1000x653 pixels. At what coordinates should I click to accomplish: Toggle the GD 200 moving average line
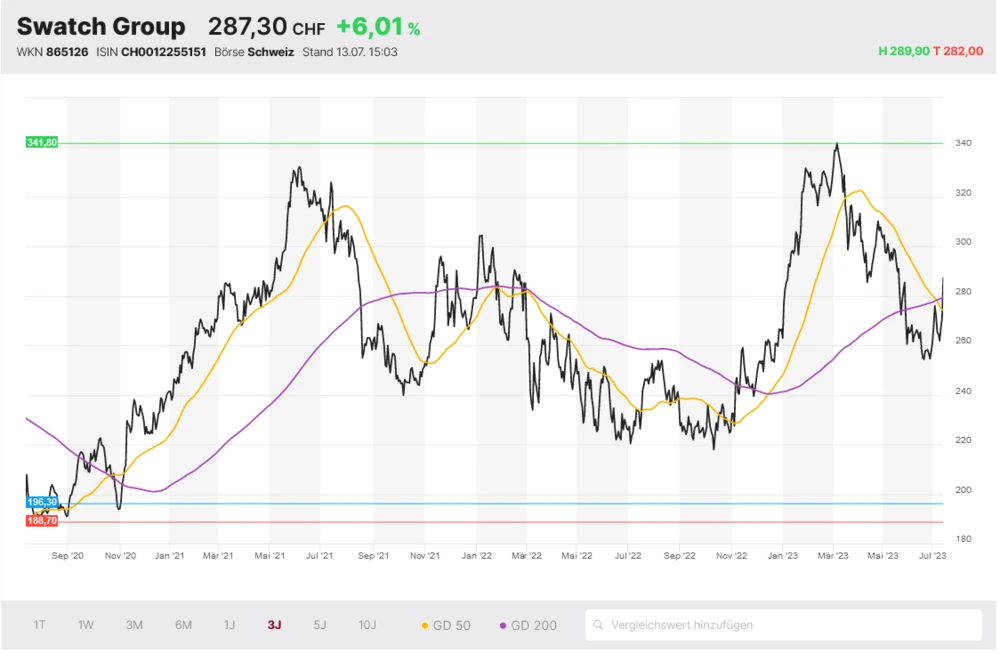pos(527,626)
